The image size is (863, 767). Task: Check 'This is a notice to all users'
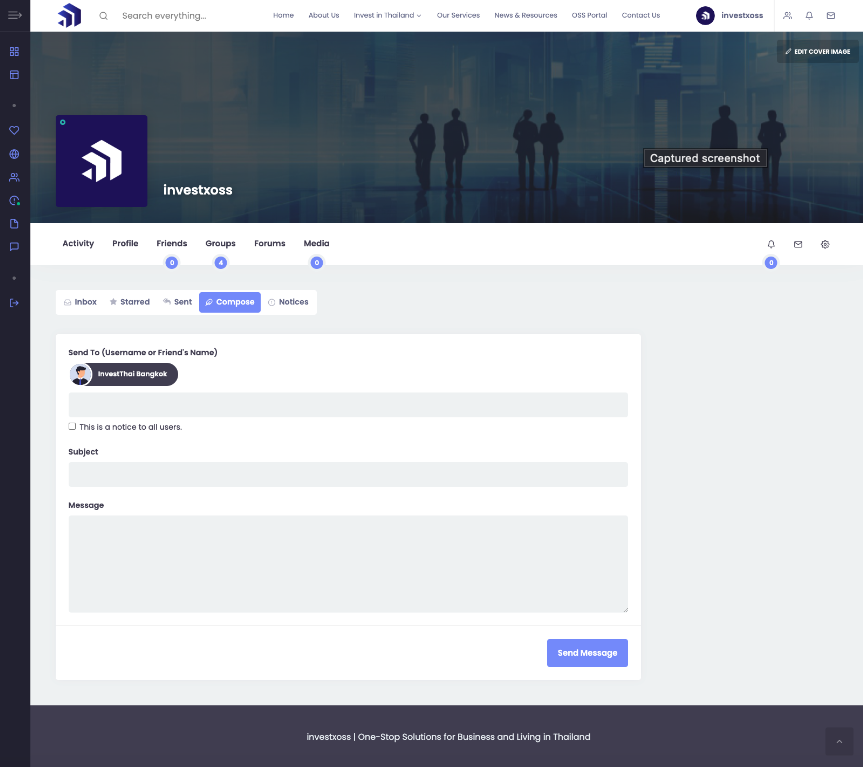tap(72, 426)
